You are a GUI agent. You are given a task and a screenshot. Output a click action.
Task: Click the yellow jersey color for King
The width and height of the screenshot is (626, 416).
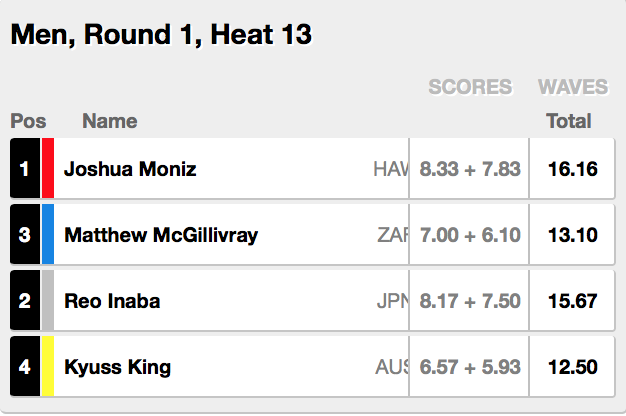[47, 367]
